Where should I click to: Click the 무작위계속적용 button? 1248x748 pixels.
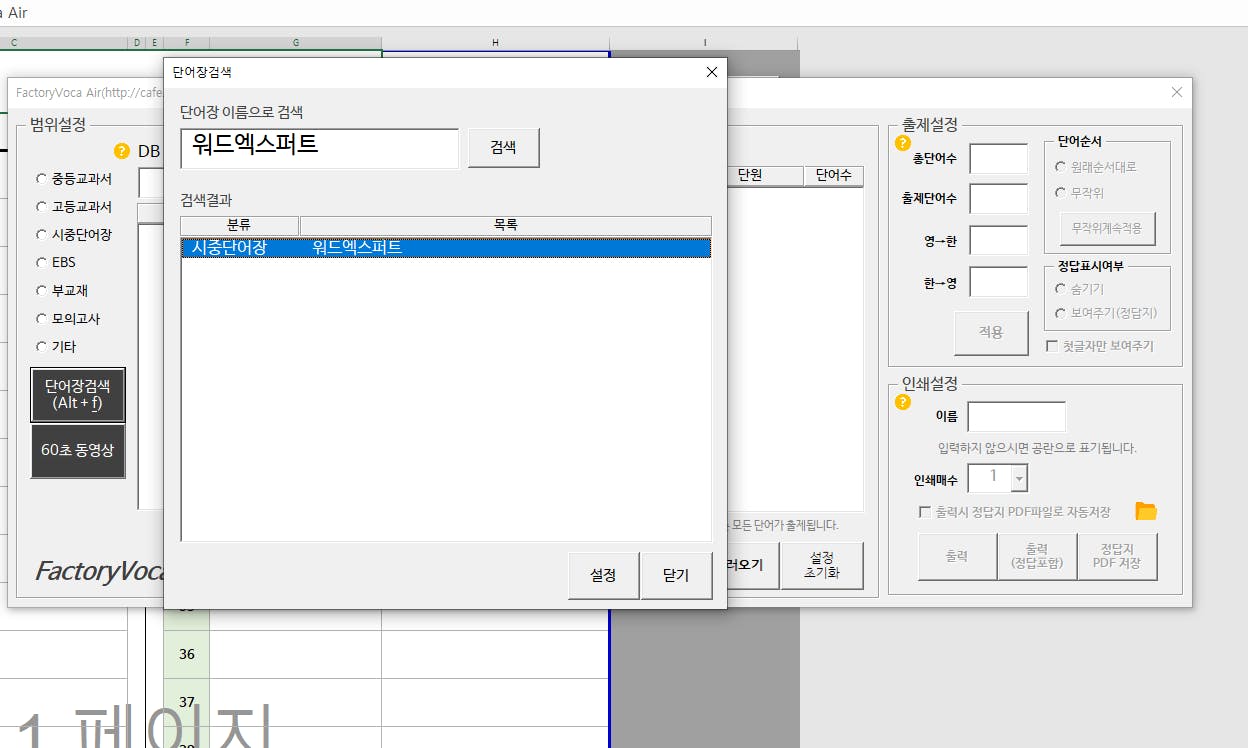coord(1107,228)
